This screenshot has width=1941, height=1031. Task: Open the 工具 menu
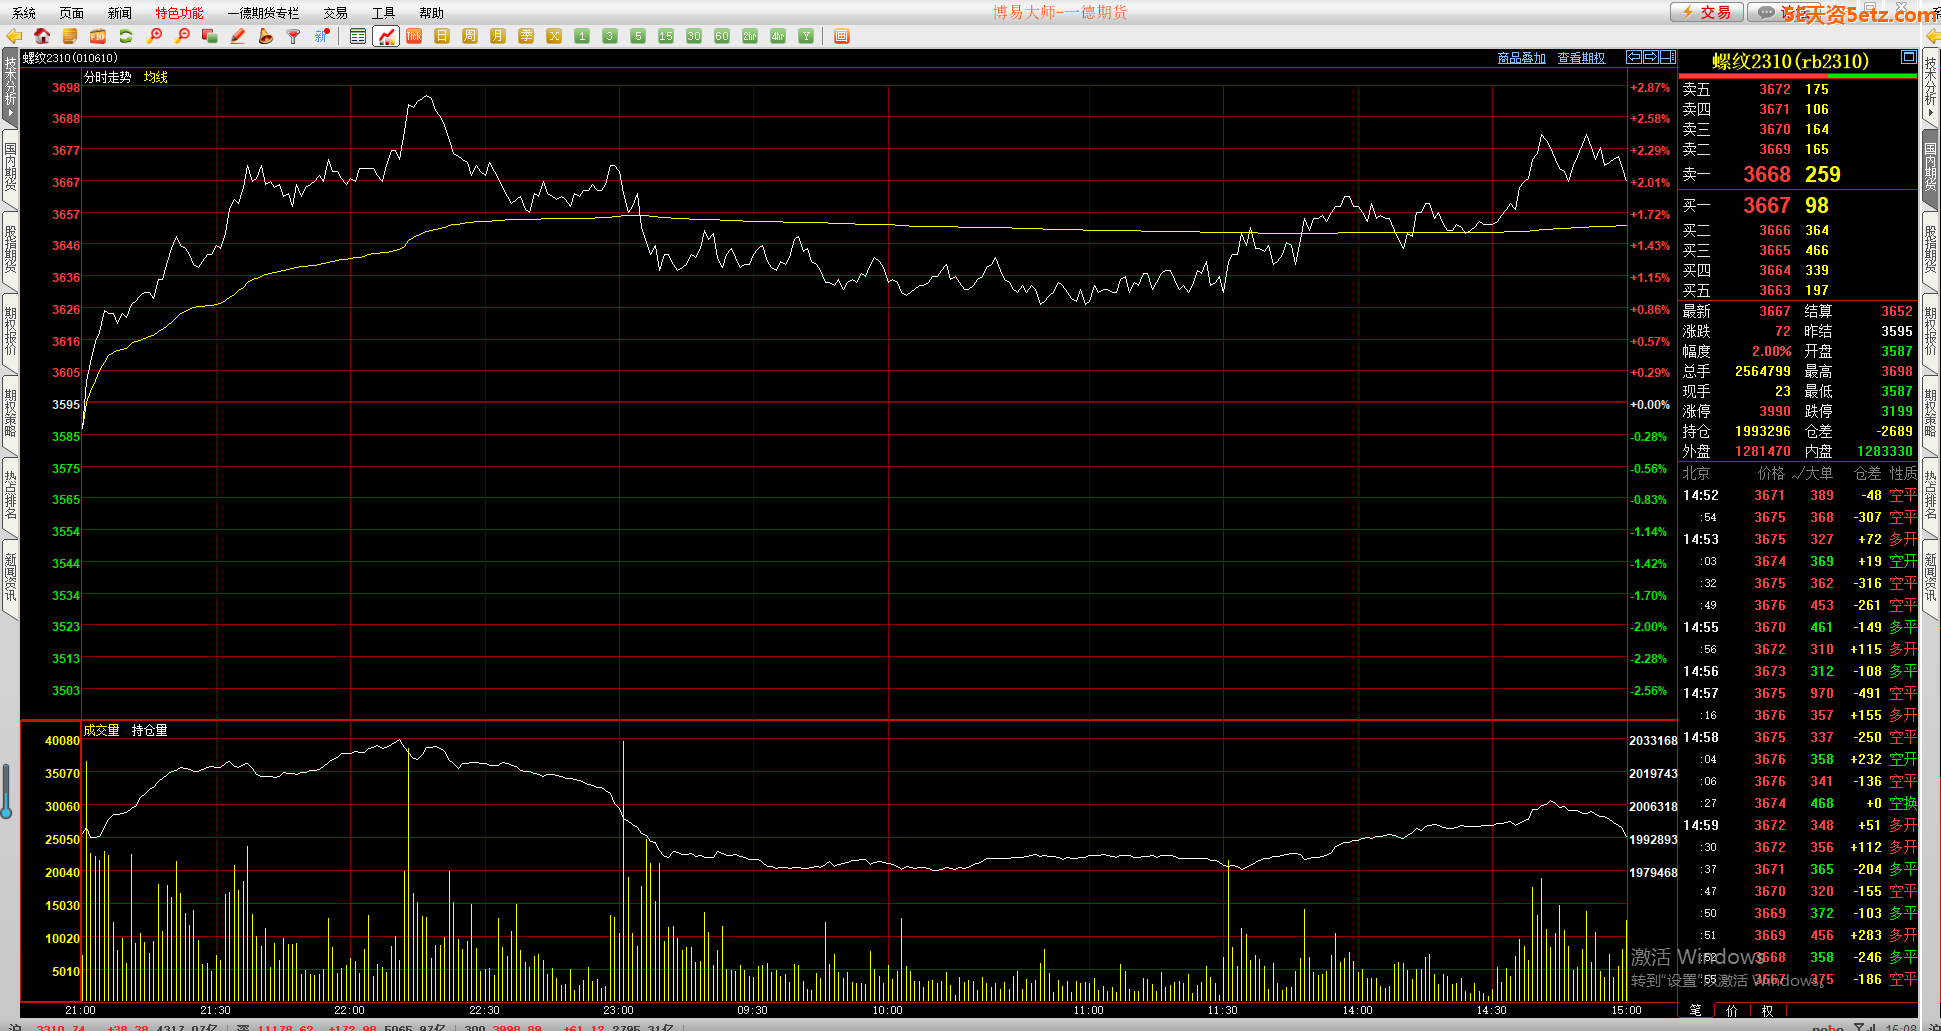[x=383, y=13]
